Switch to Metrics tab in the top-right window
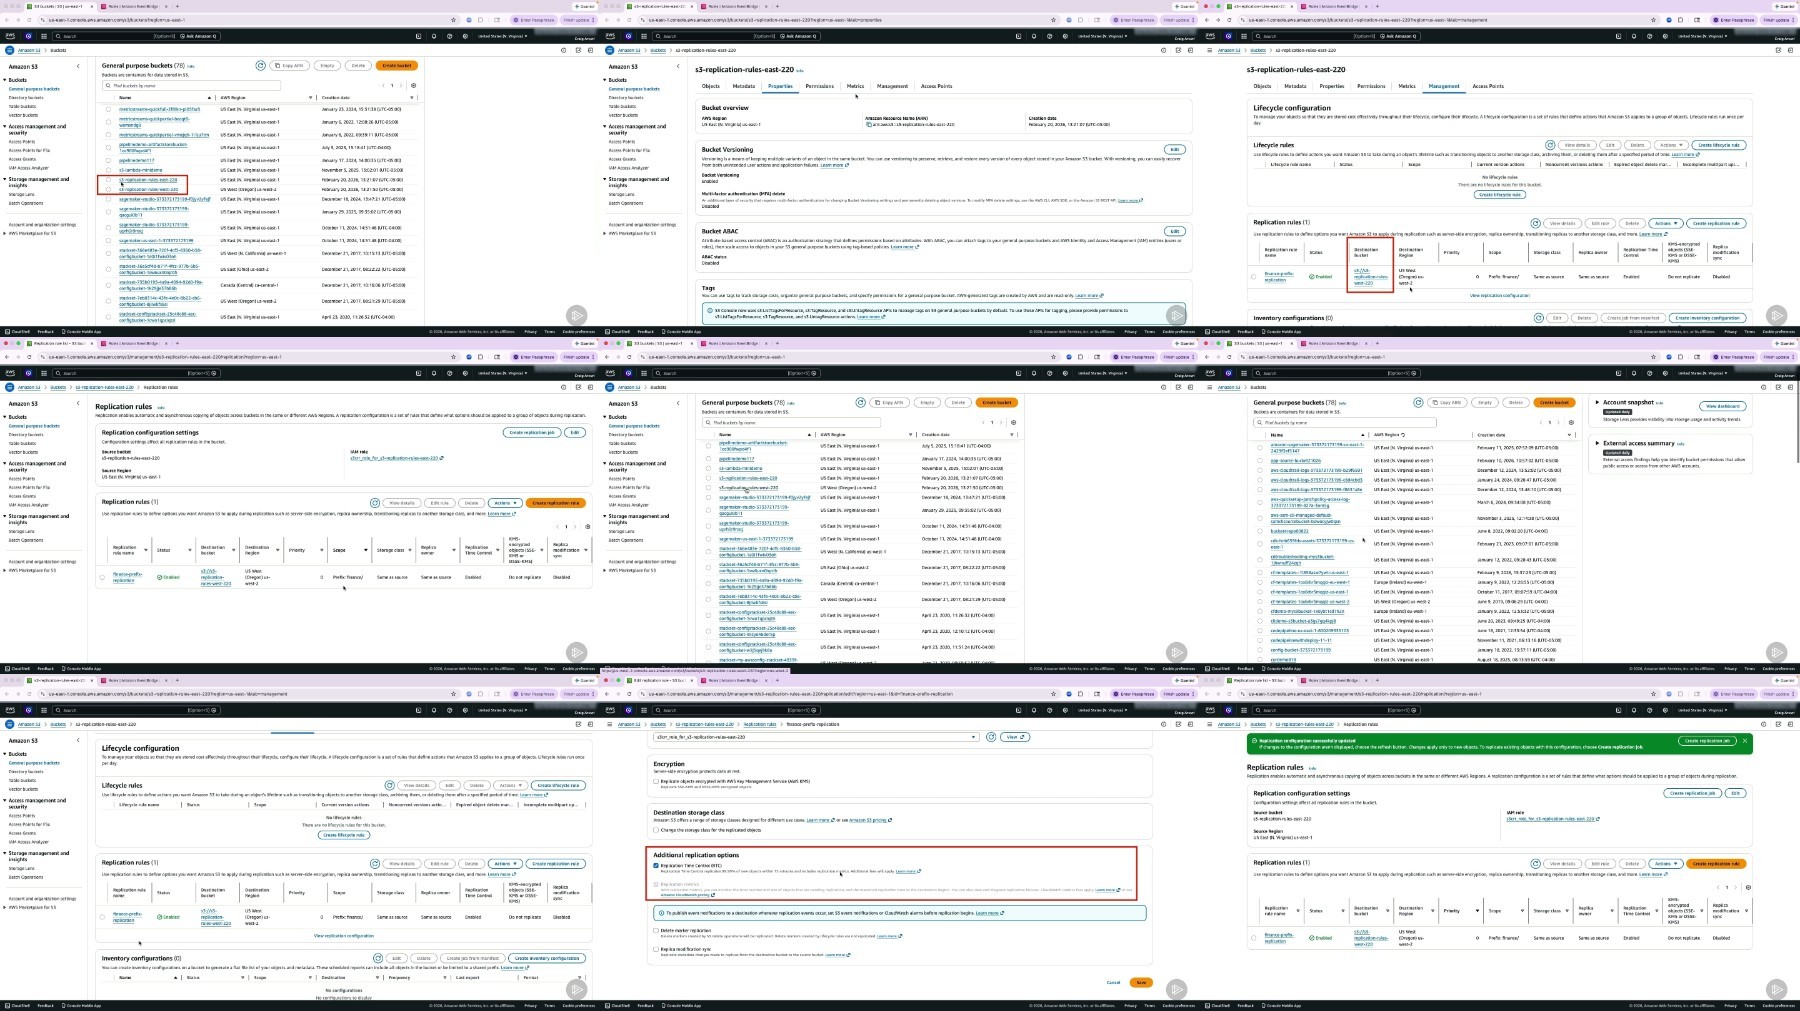 1407,86
